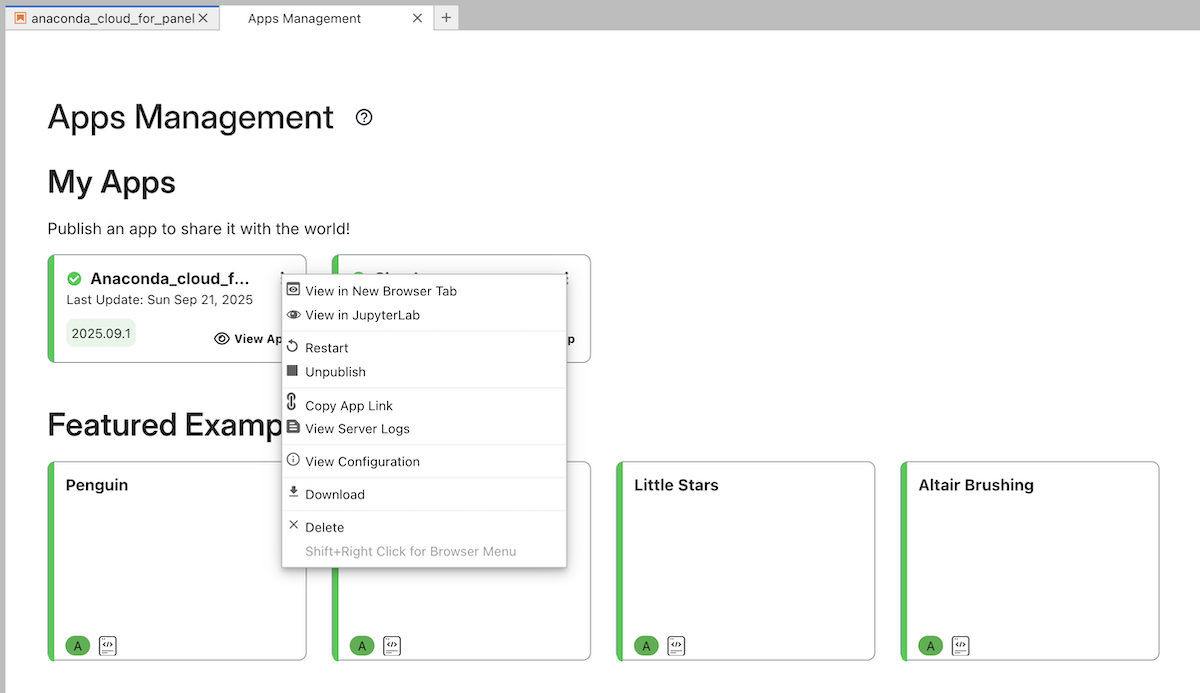
Task: Close the anaconda_cloud_for_panel tab
Action: [203, 18]
